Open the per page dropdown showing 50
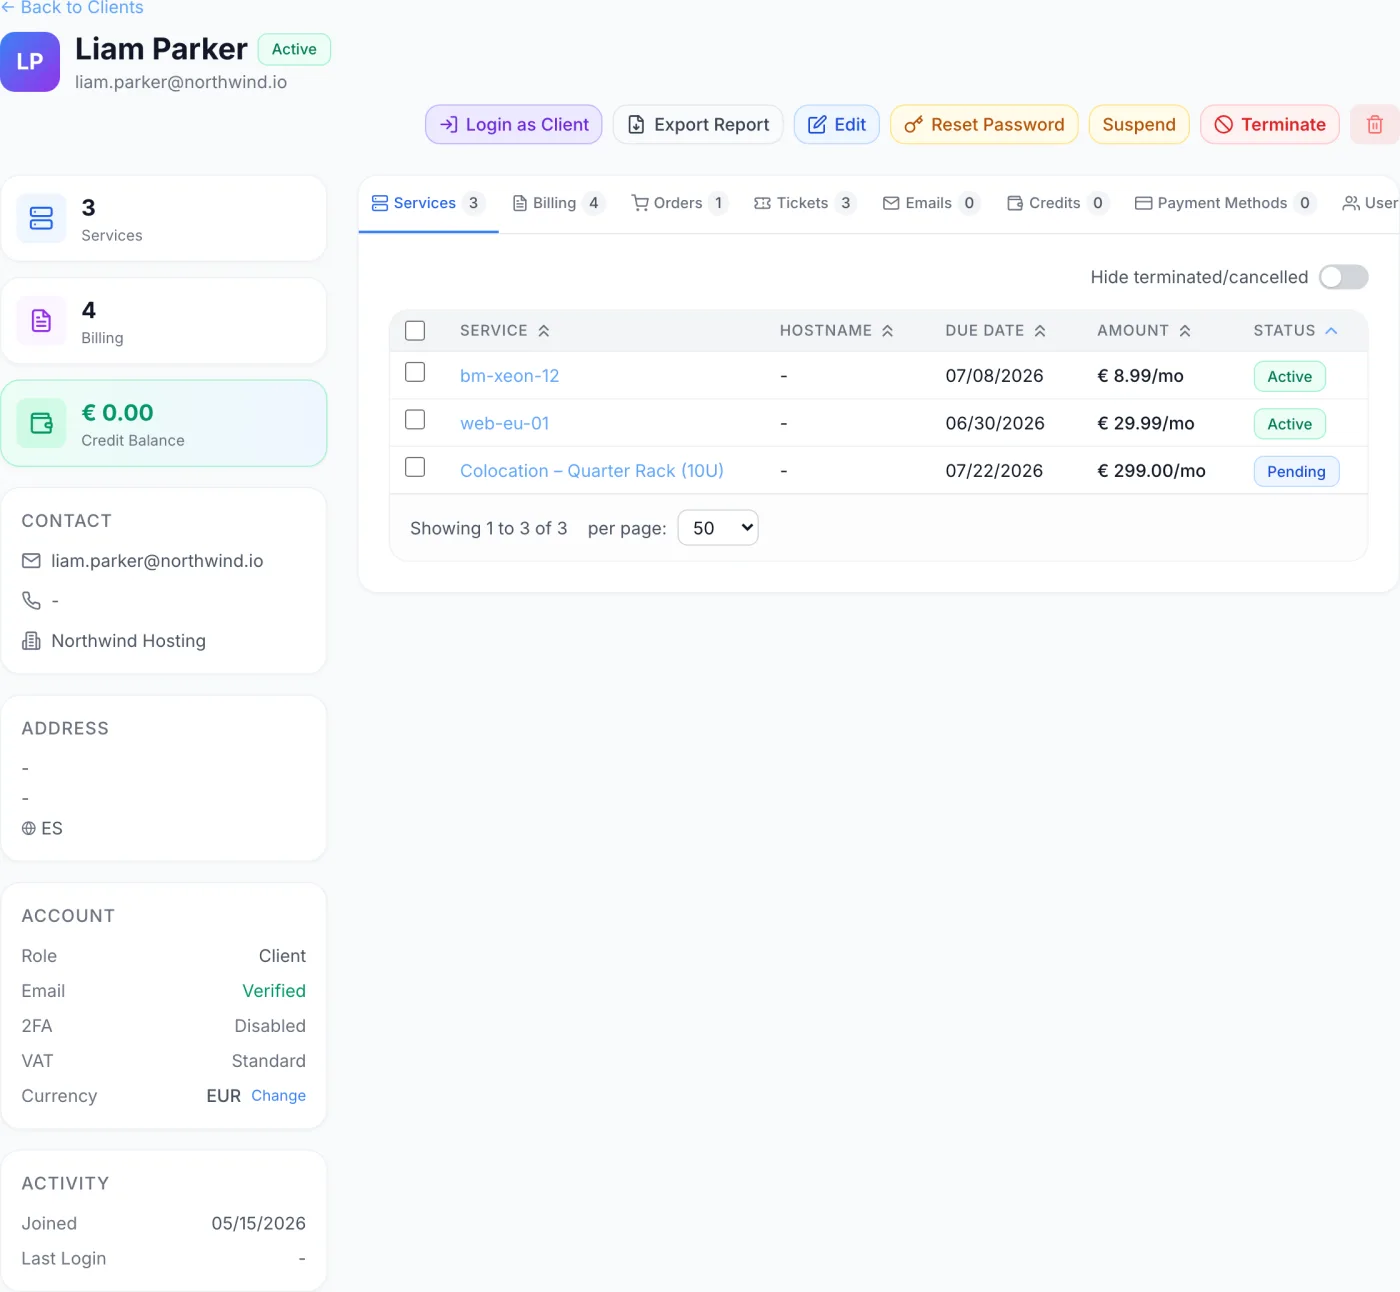1400x1292 pixels. [718, 528]
